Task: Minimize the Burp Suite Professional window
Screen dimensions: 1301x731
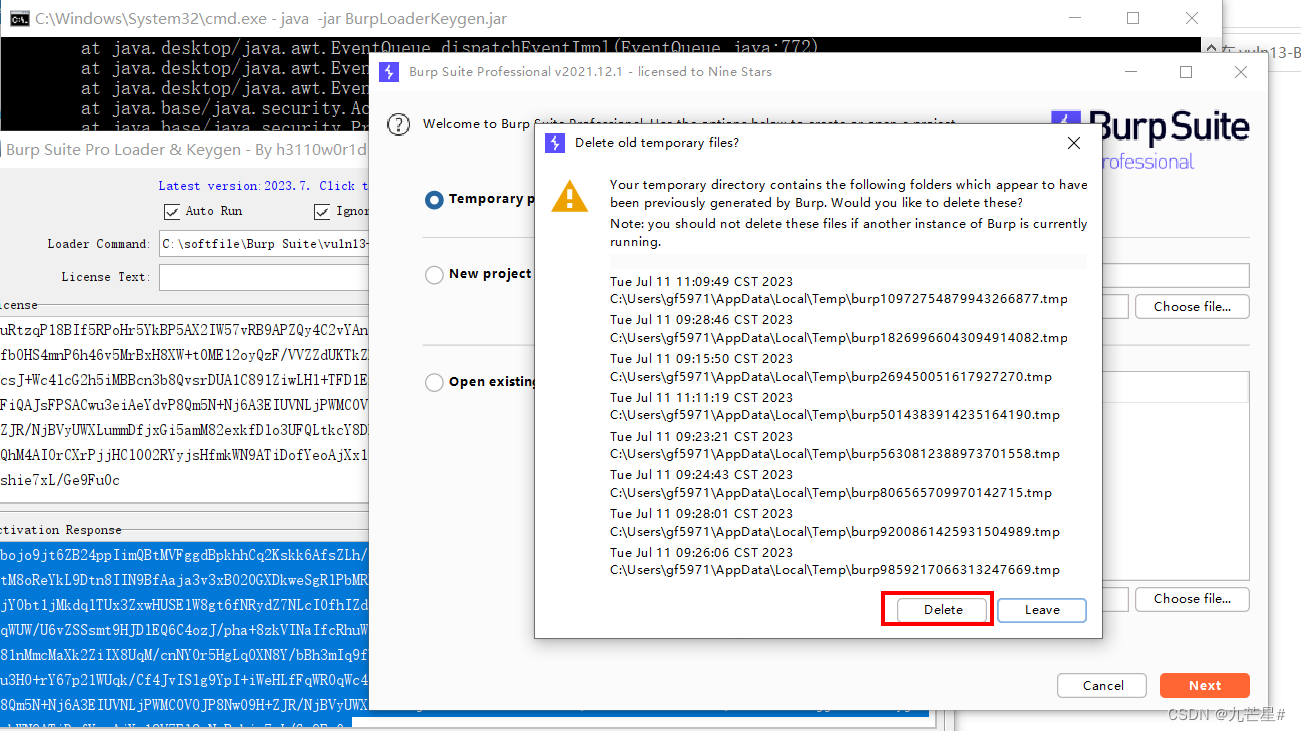Action: pyautogui.click(x=1131, y=72)
